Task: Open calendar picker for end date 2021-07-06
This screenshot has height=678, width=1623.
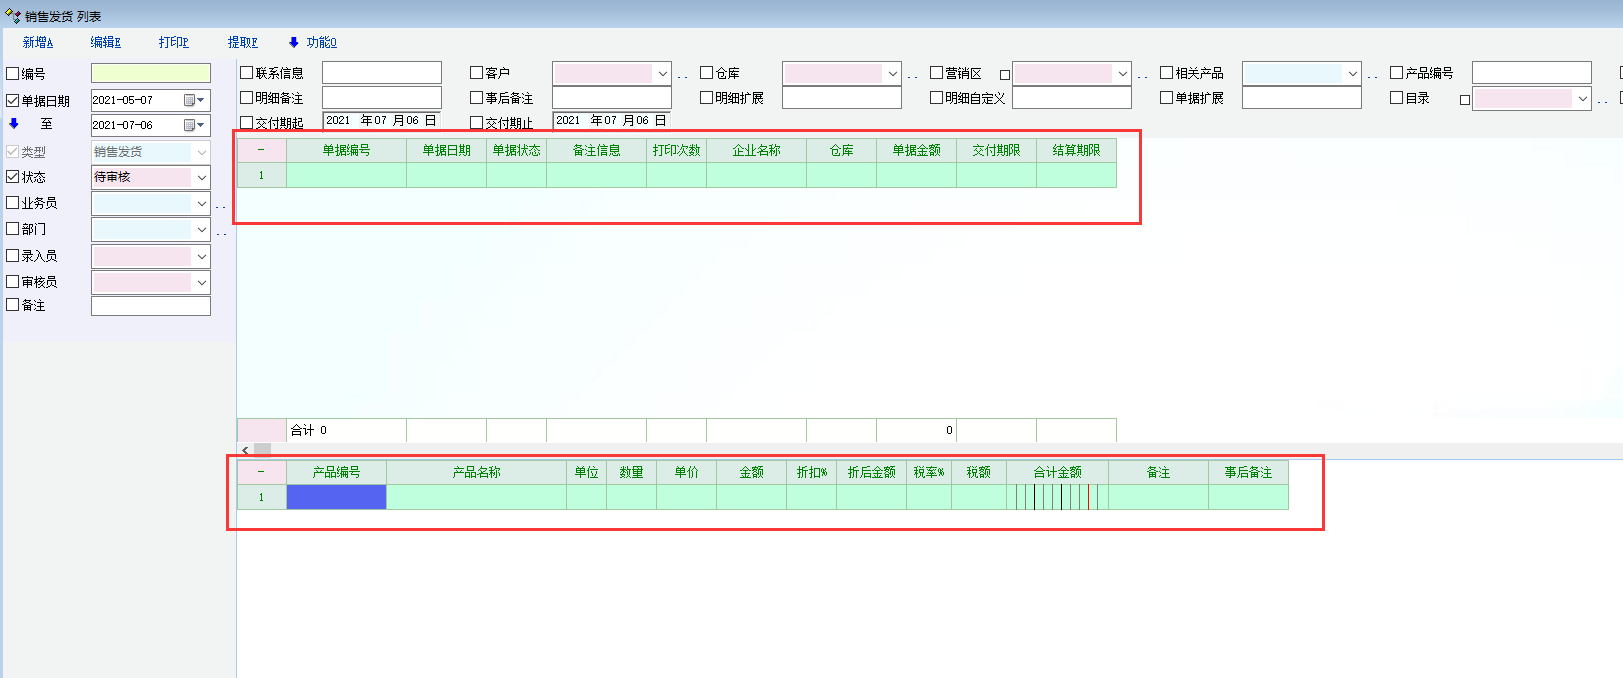Action: 194,125
